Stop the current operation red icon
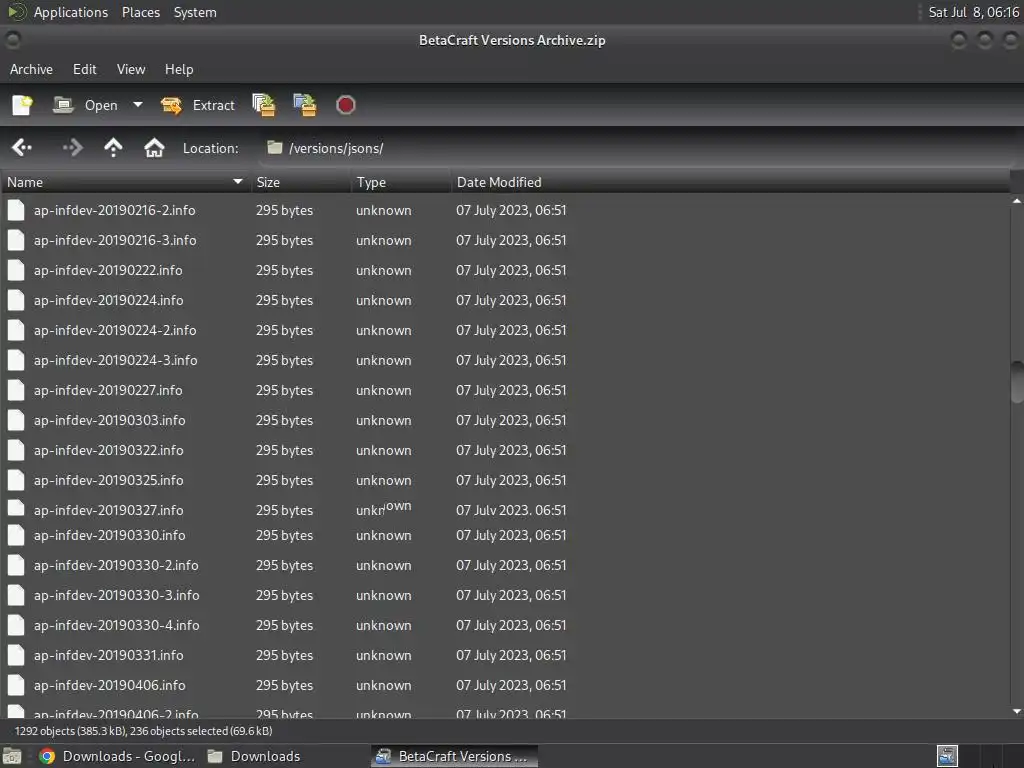 coord(345,105)
